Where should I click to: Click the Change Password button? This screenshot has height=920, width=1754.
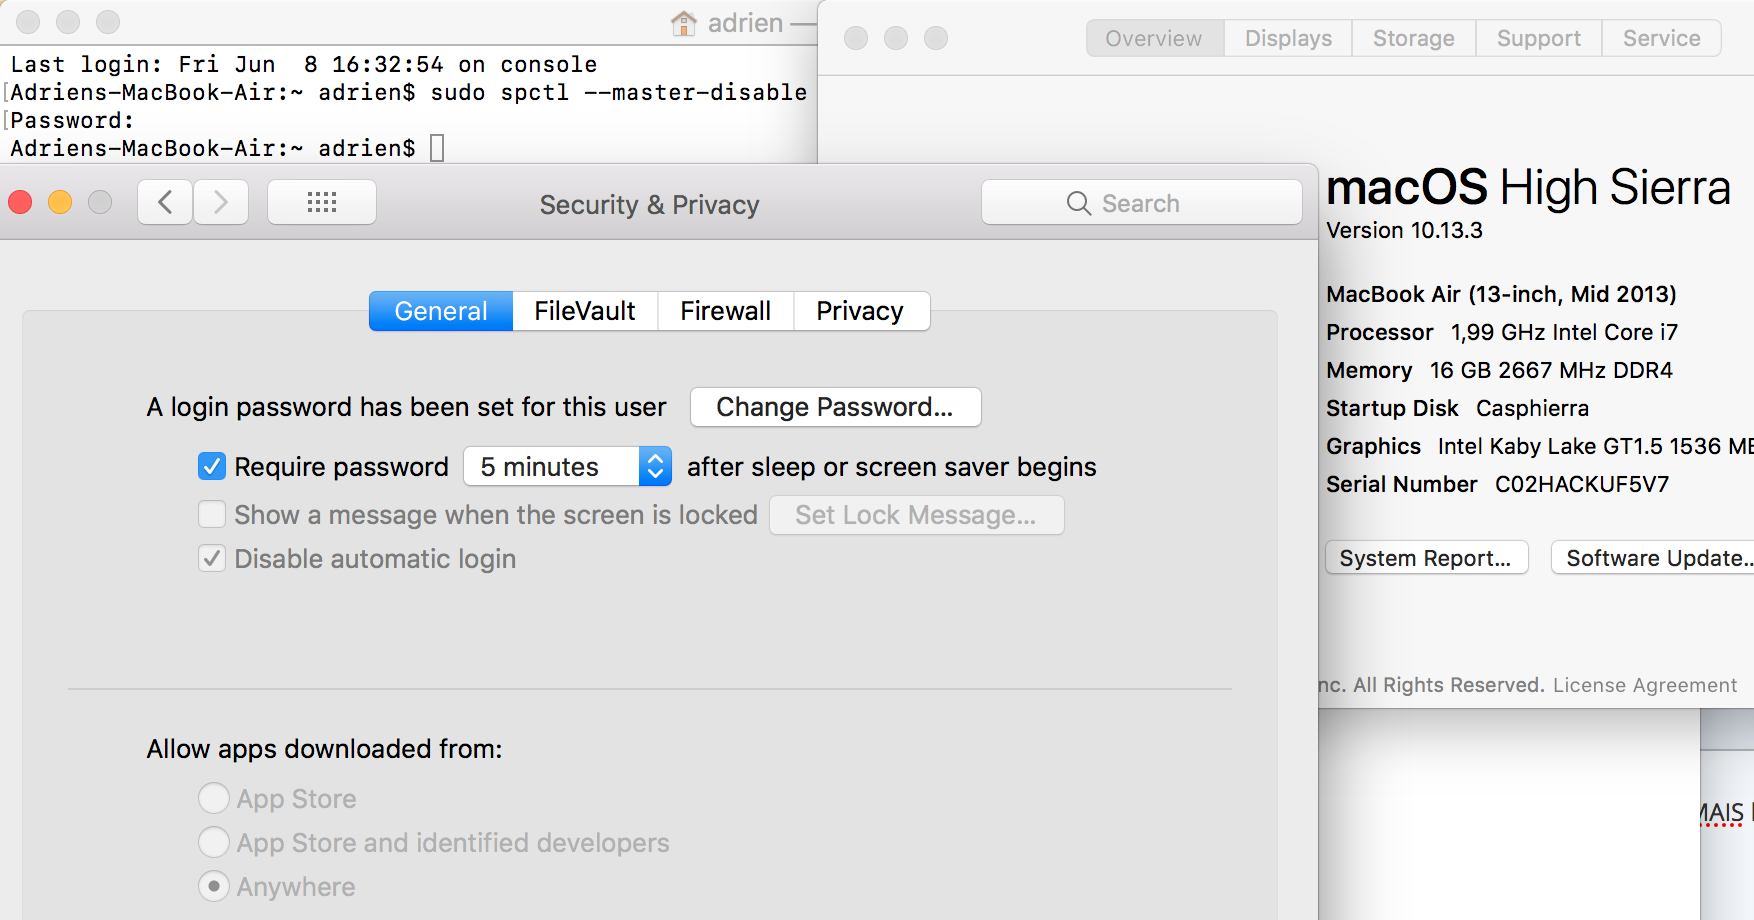click(x=835, y=407)
